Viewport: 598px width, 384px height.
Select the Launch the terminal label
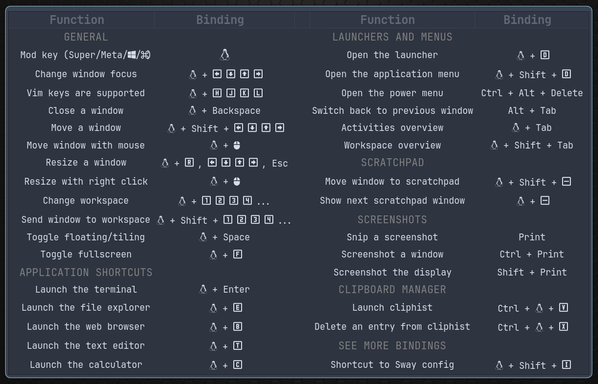[86, 289]
